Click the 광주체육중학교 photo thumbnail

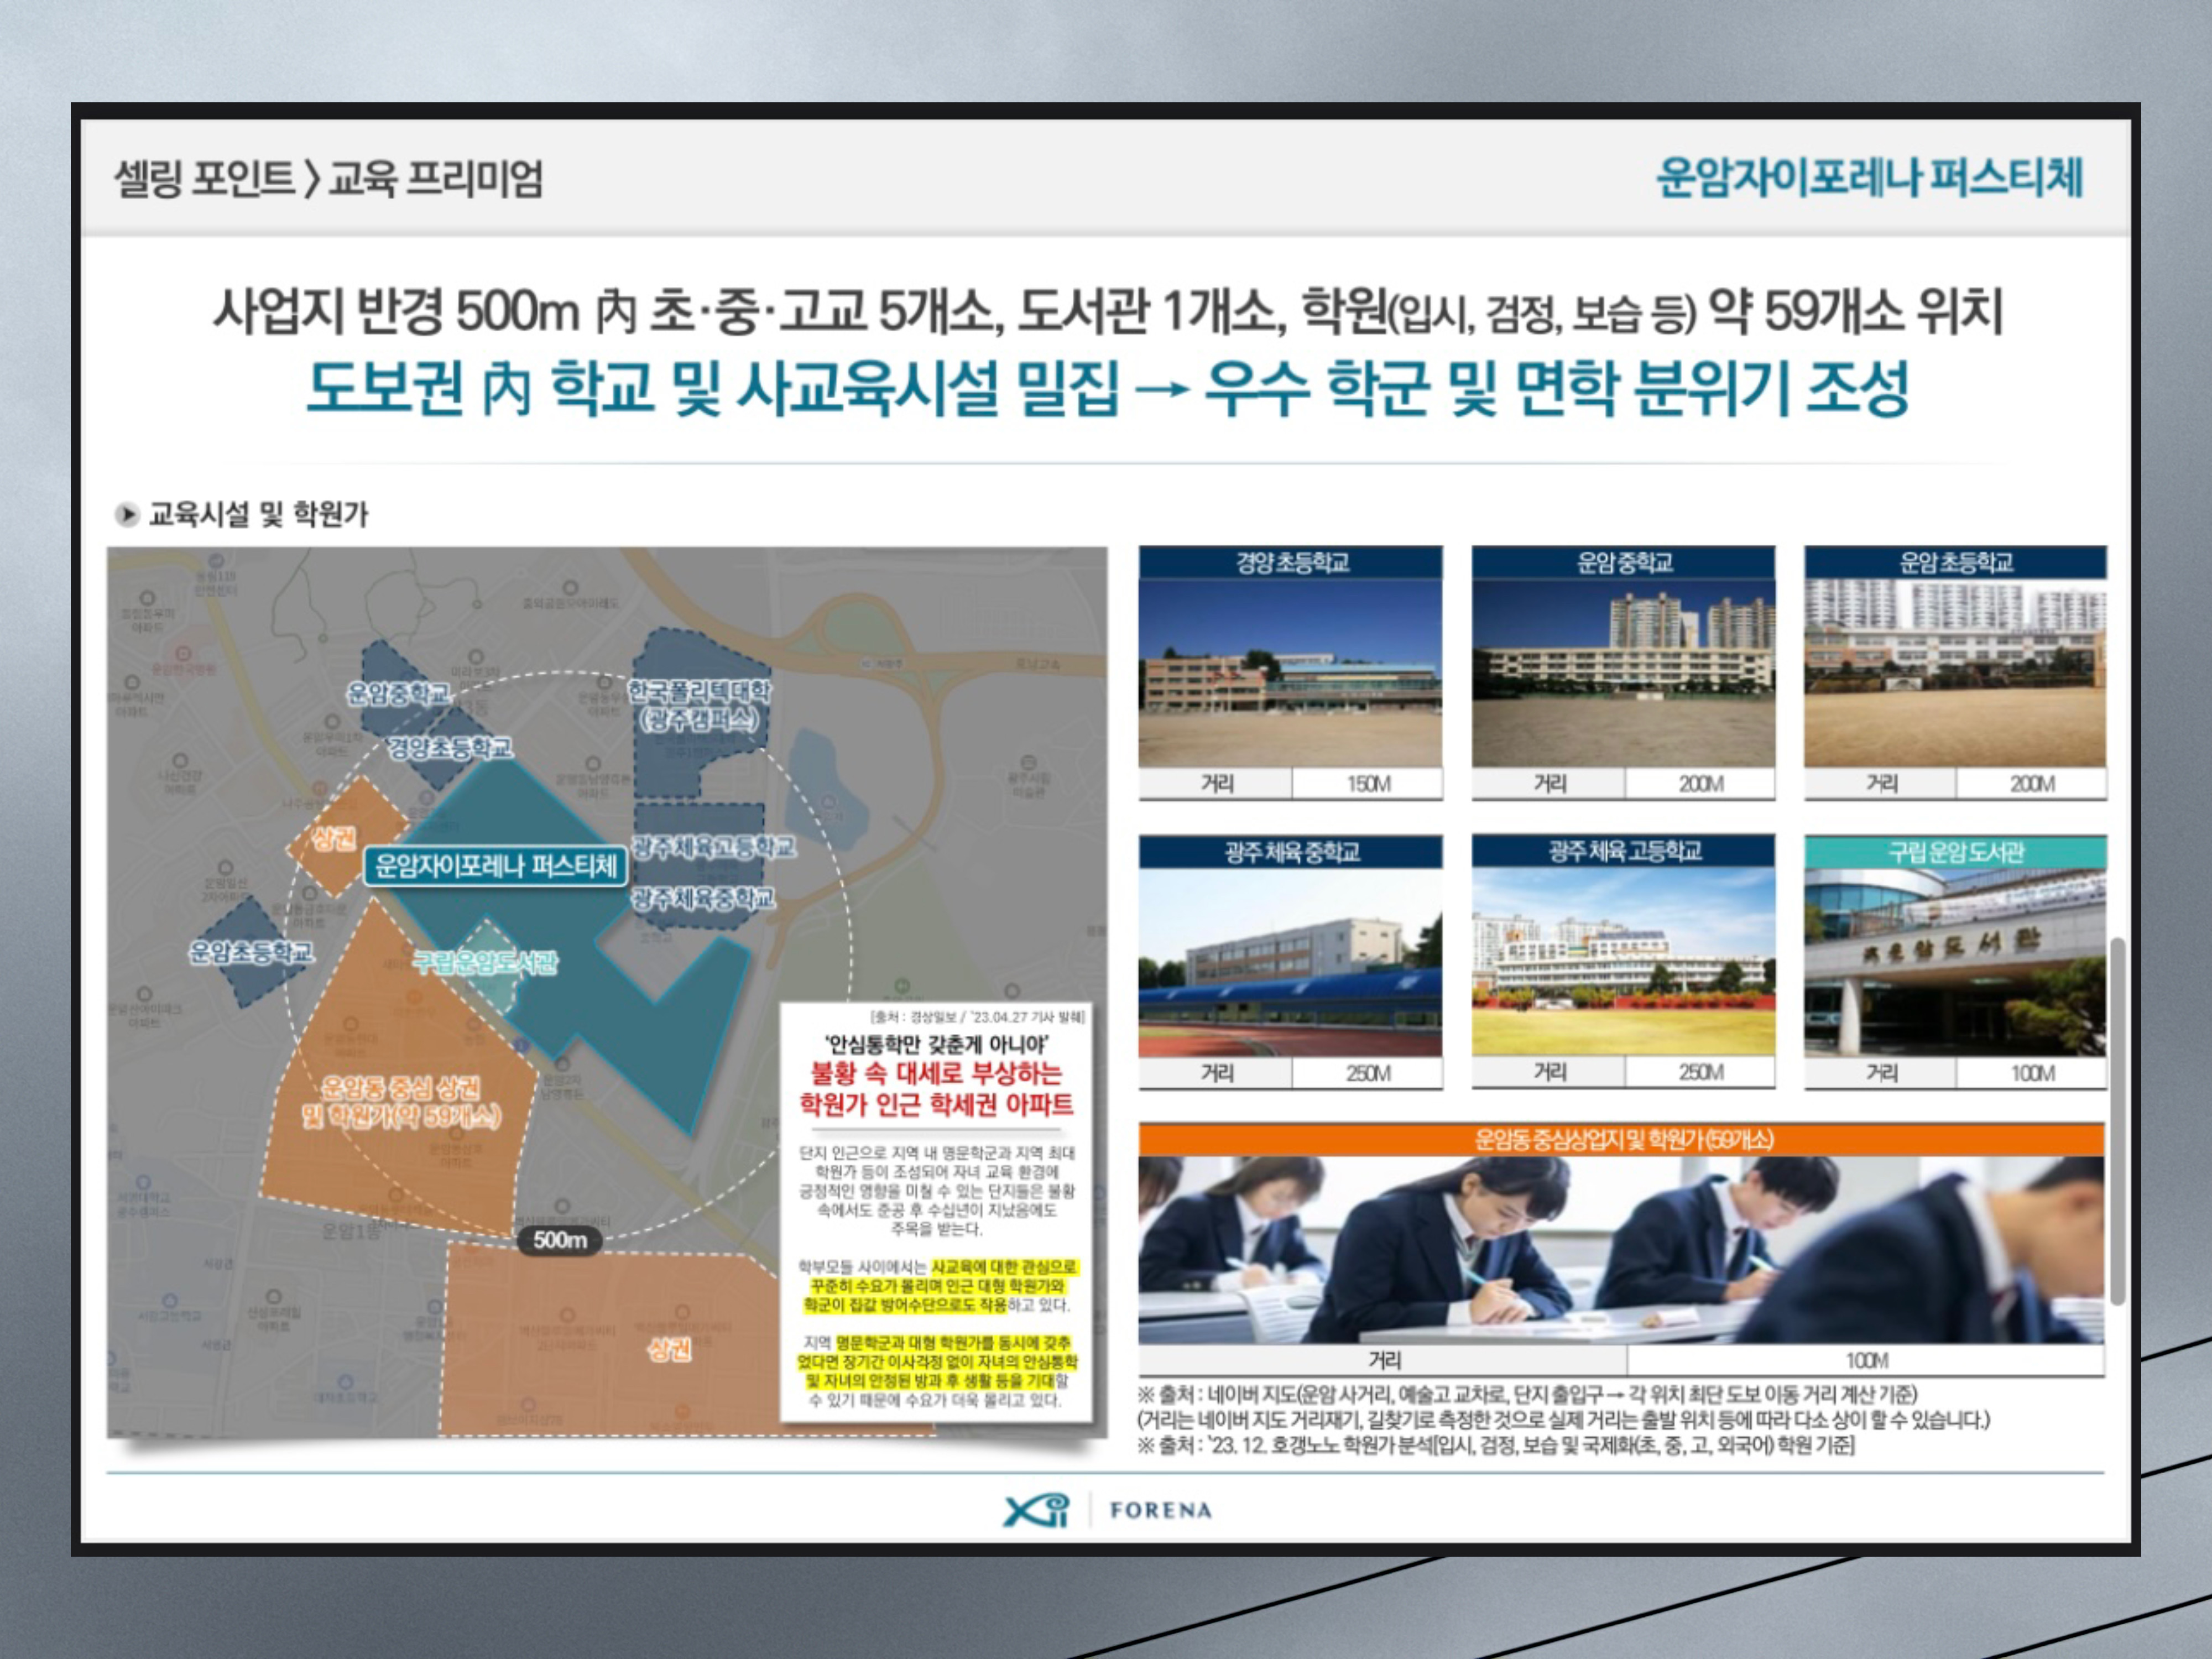(x=1290, y=962)
